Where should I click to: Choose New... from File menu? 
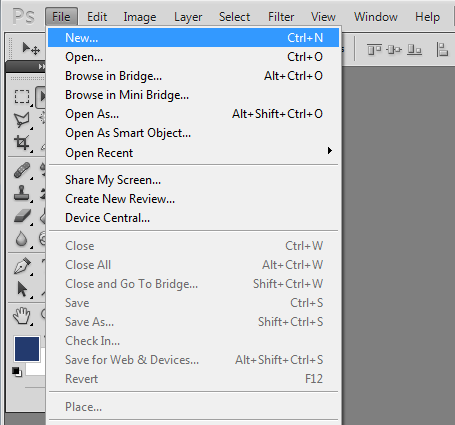tap(194, 38)
